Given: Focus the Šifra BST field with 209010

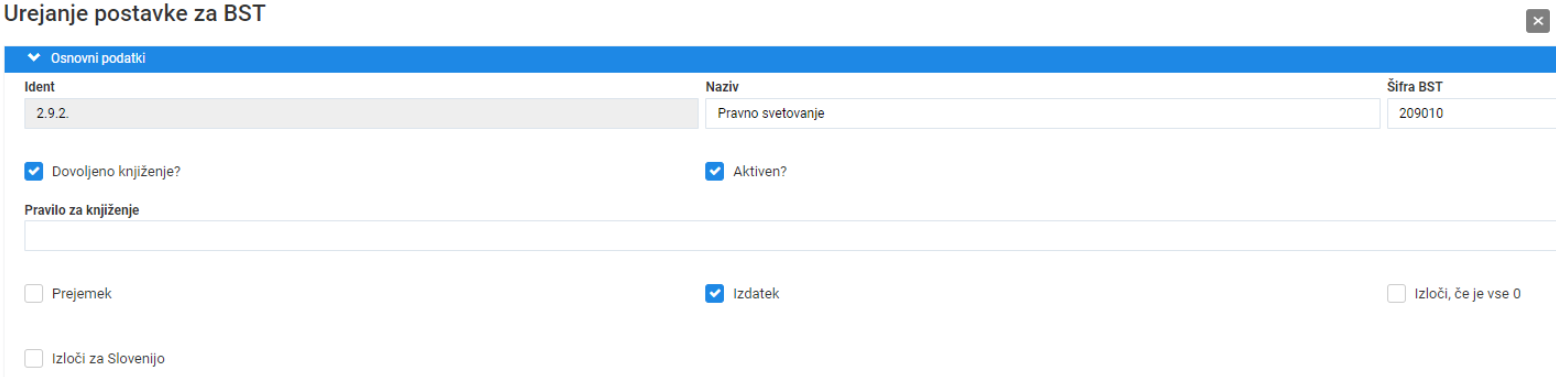Looking at the screenshot, I should coord(1471,114).
